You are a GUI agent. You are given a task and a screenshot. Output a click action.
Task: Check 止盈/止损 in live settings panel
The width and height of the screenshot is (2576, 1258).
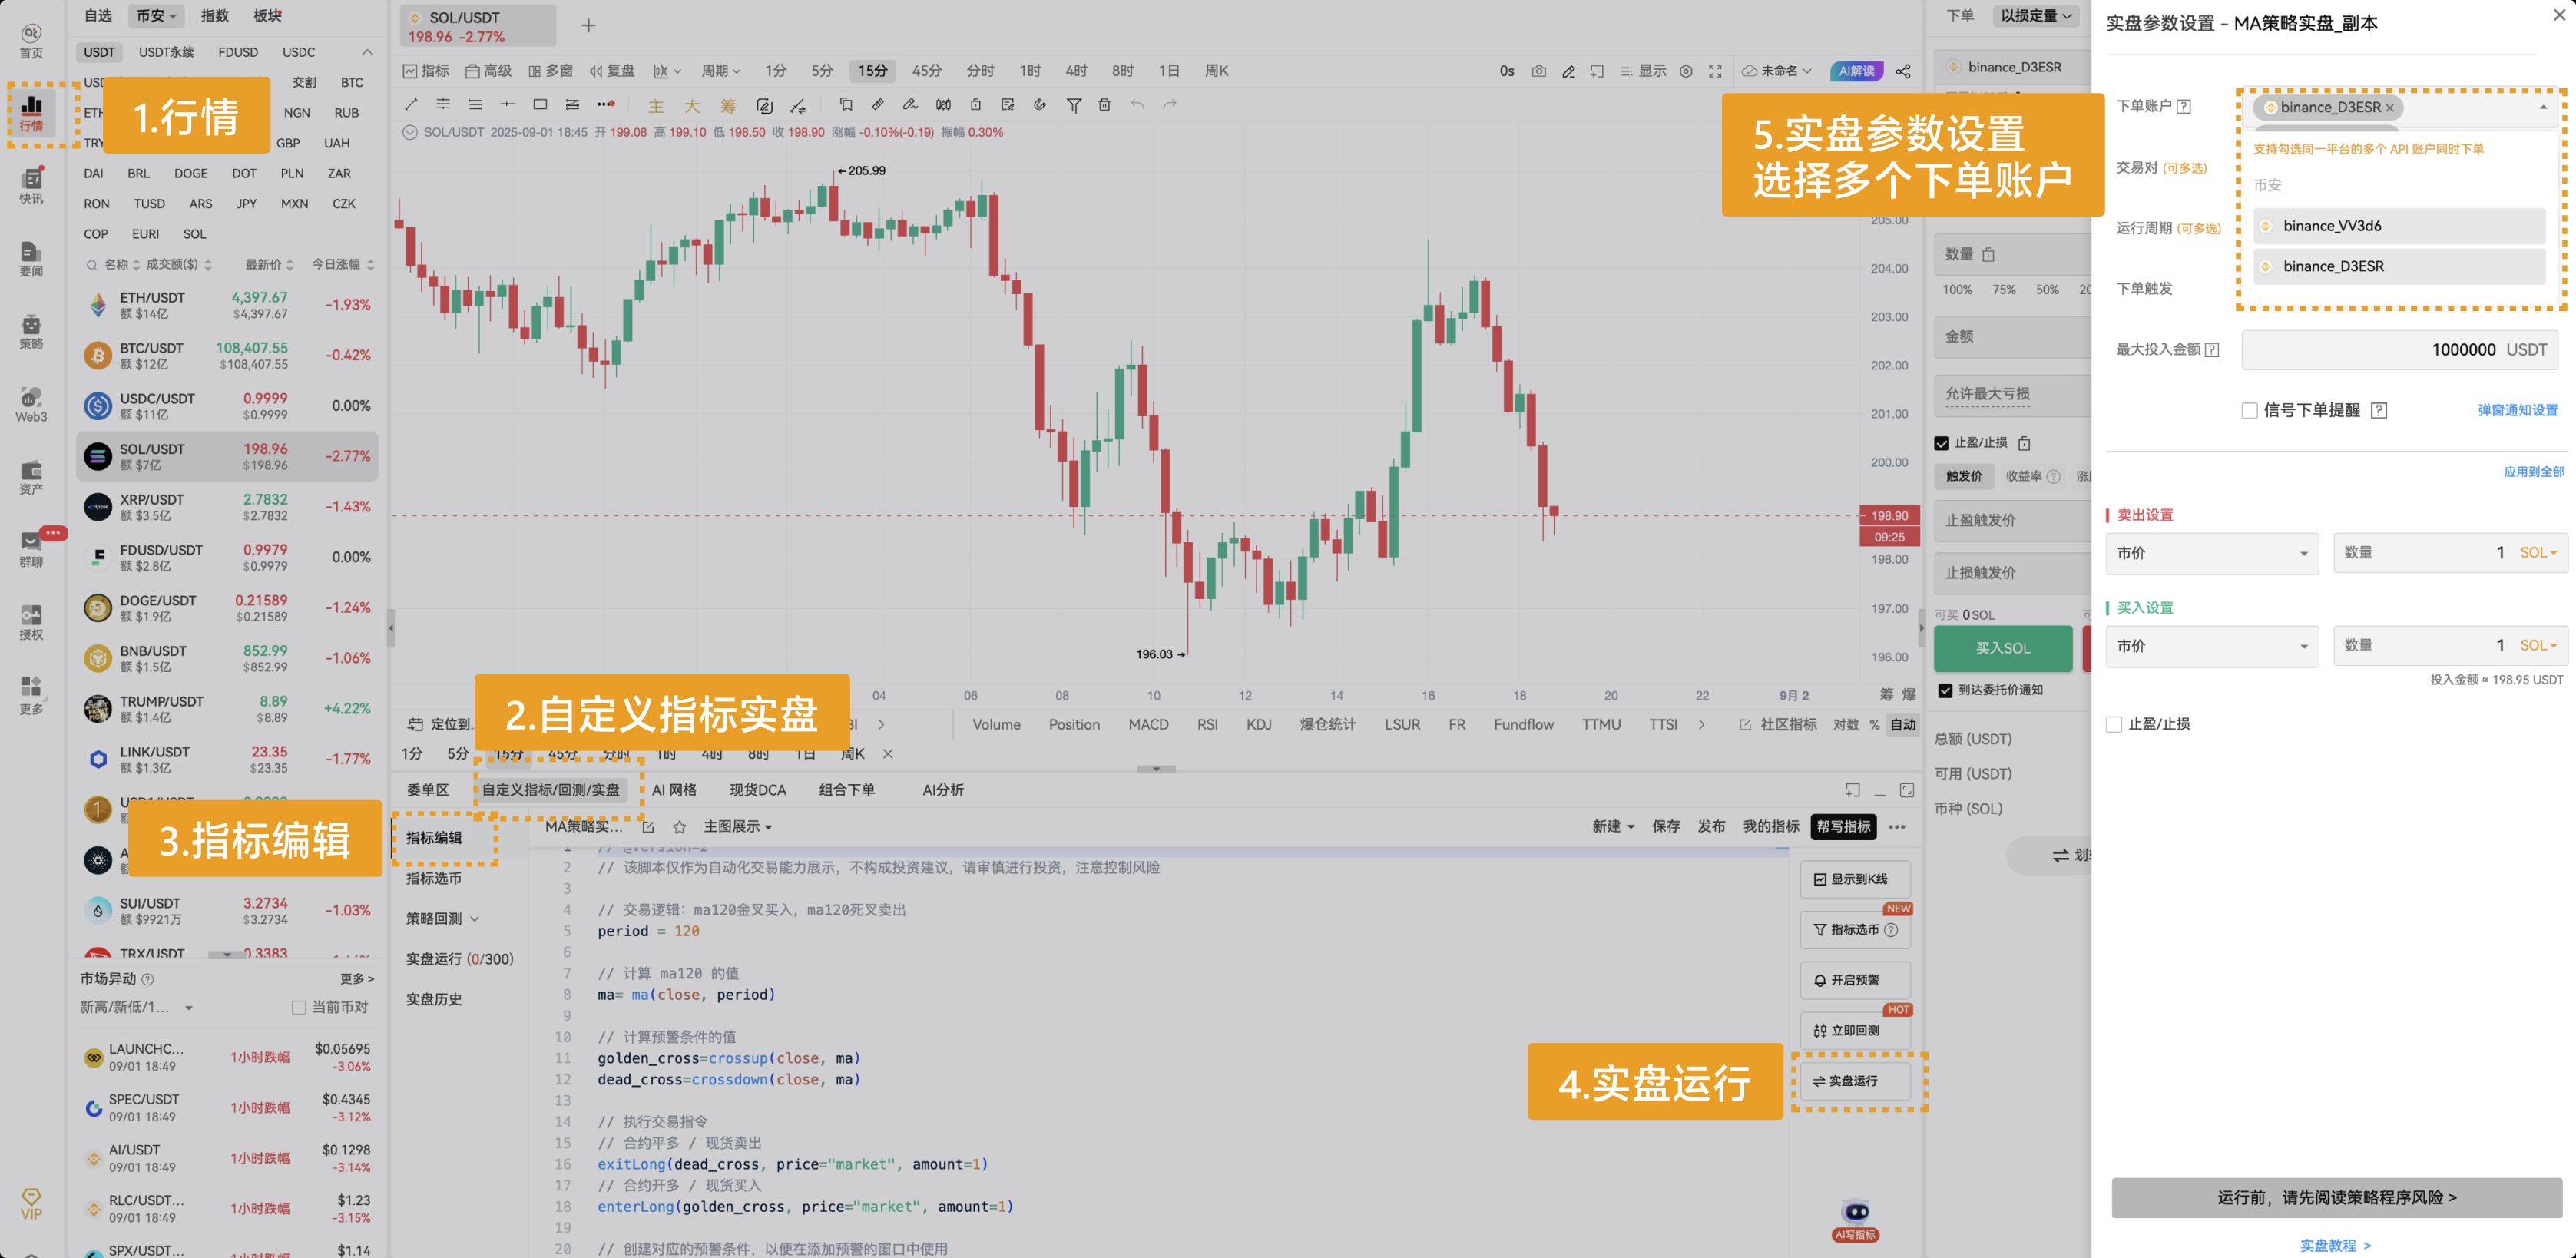(2114, 724)
